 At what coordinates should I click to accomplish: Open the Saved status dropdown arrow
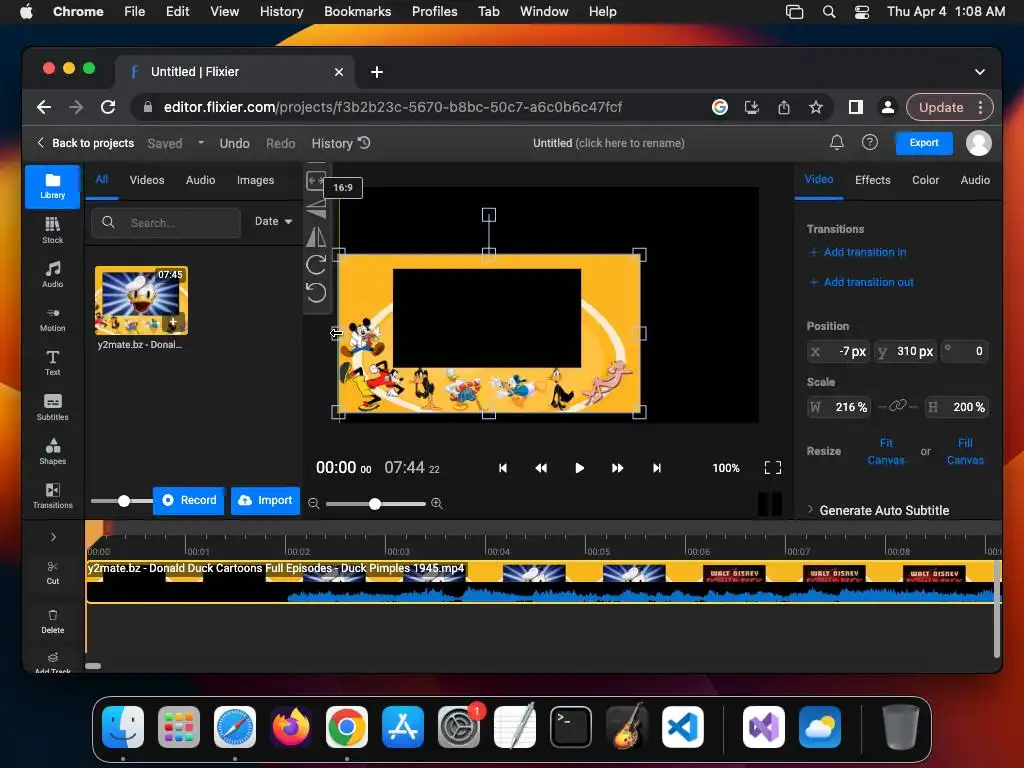coord(200,142)
